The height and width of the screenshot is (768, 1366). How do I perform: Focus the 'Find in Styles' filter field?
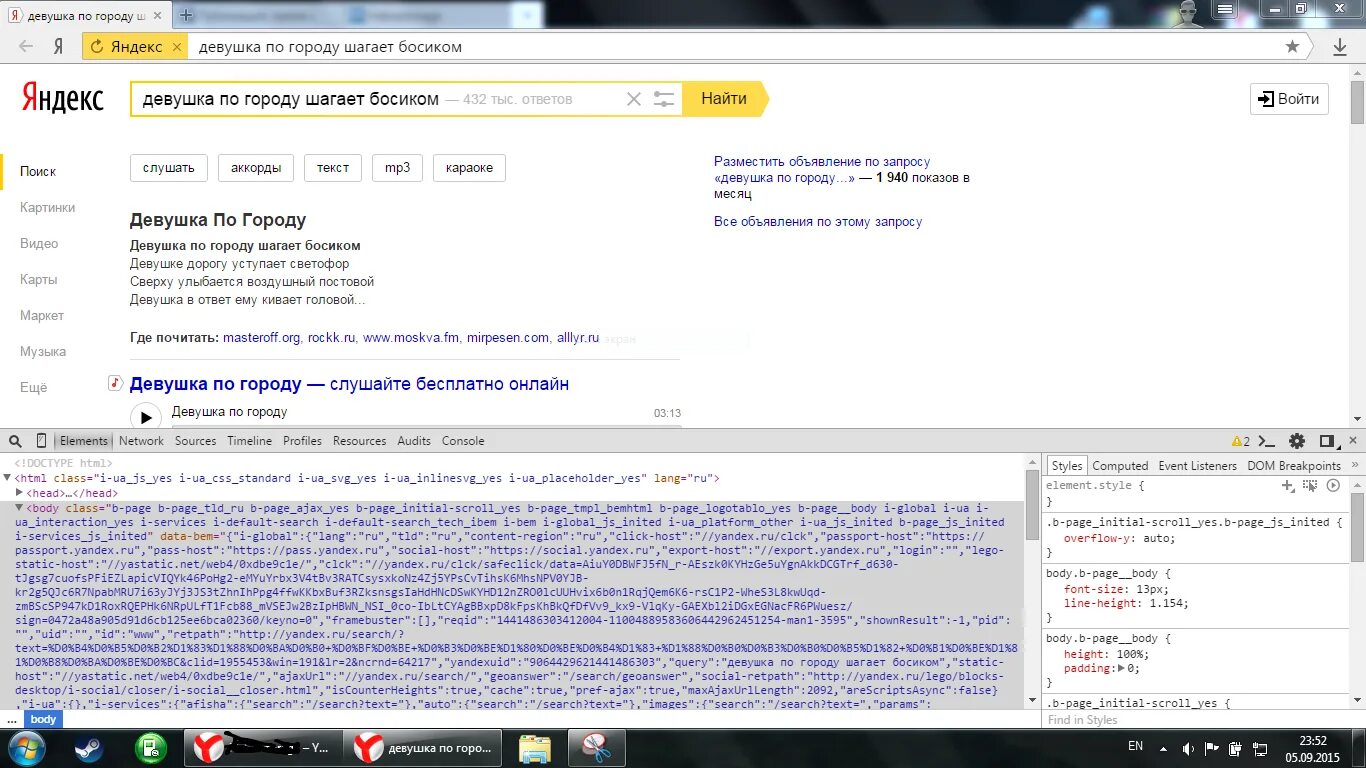tap(1195, 720)
